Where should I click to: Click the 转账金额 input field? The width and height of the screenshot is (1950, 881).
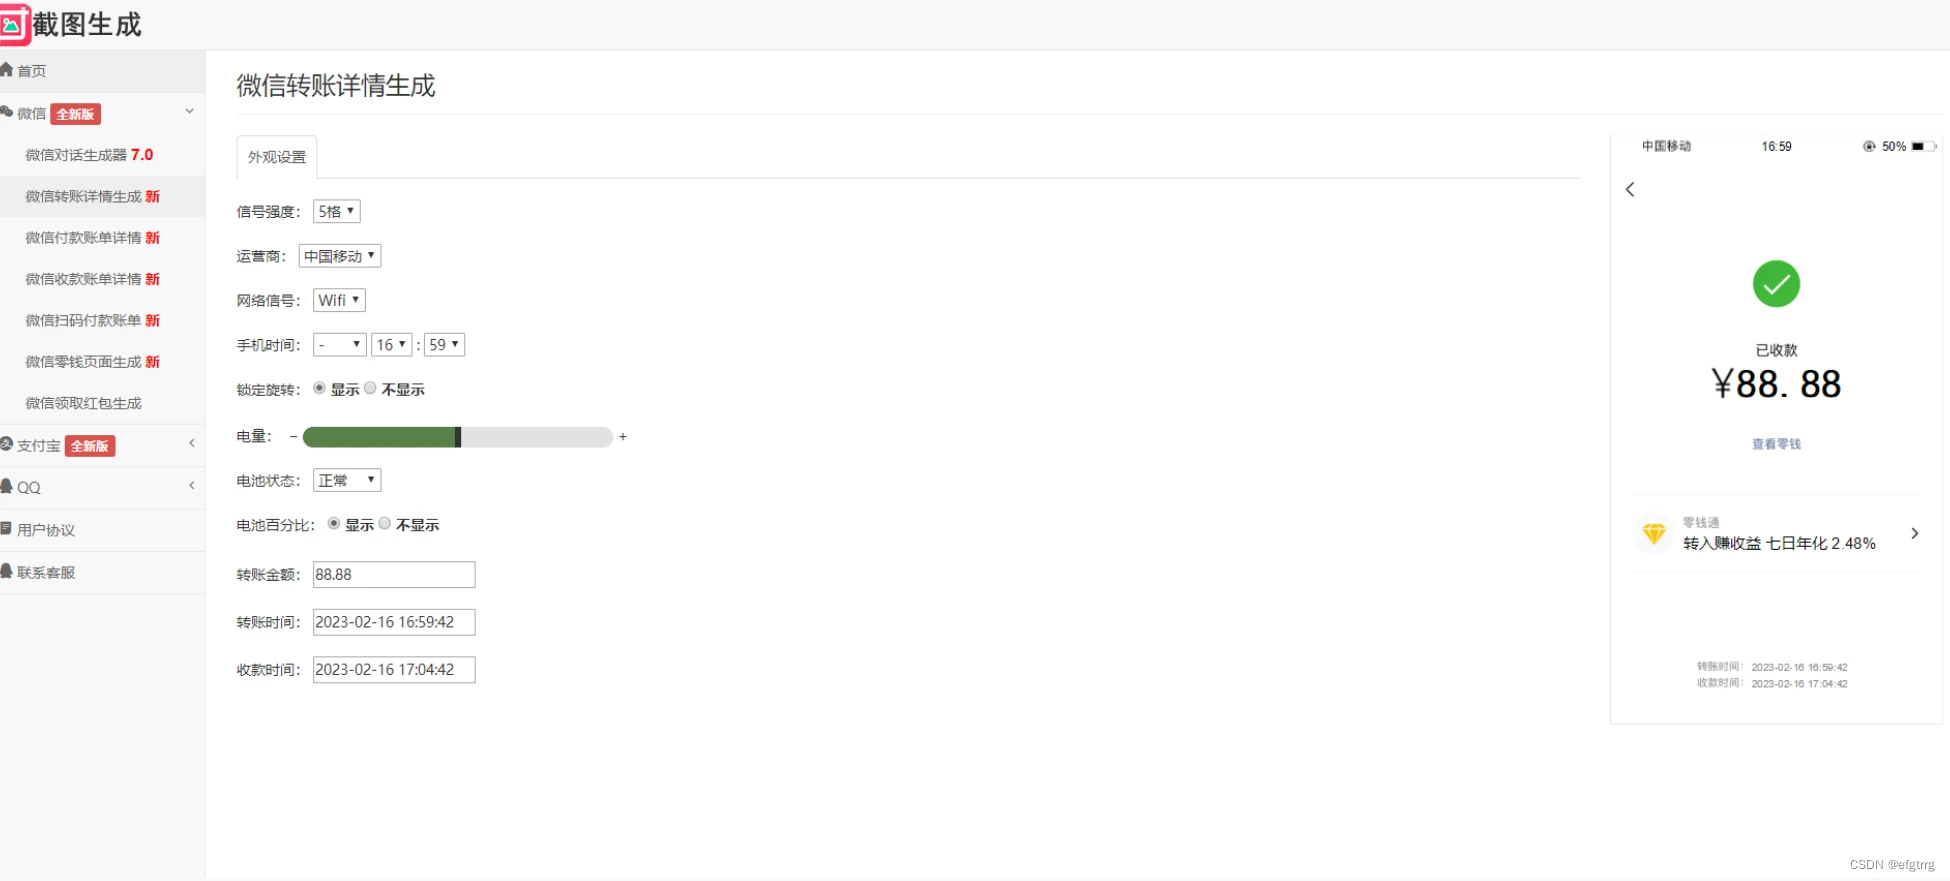[x=393, y=574]
